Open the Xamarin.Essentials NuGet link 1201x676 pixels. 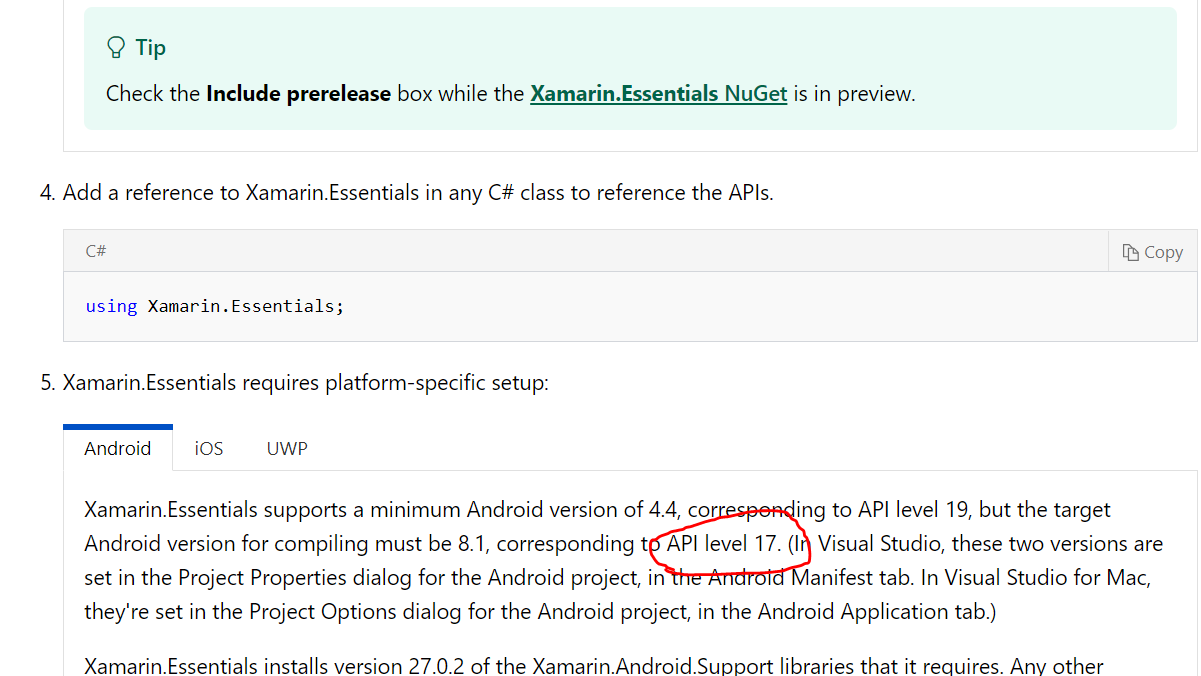tap(658, 93)
